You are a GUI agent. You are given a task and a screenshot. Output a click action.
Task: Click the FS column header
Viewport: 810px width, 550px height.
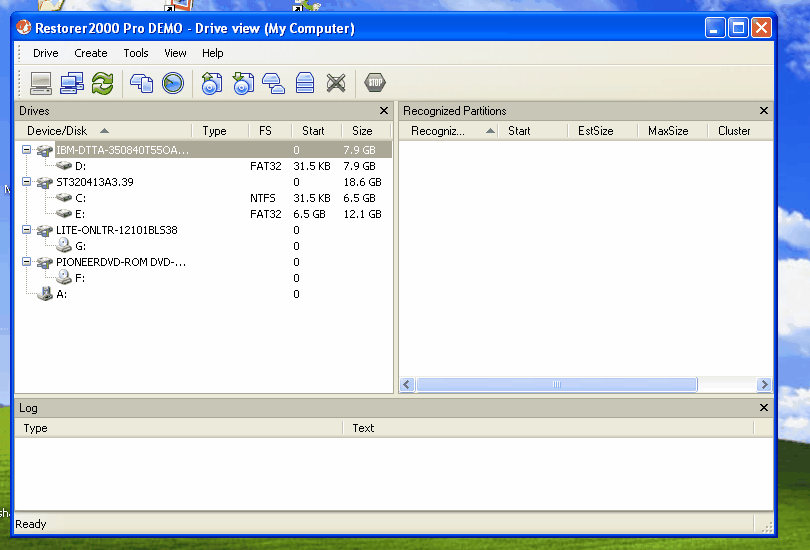click(x=270, y=131)
